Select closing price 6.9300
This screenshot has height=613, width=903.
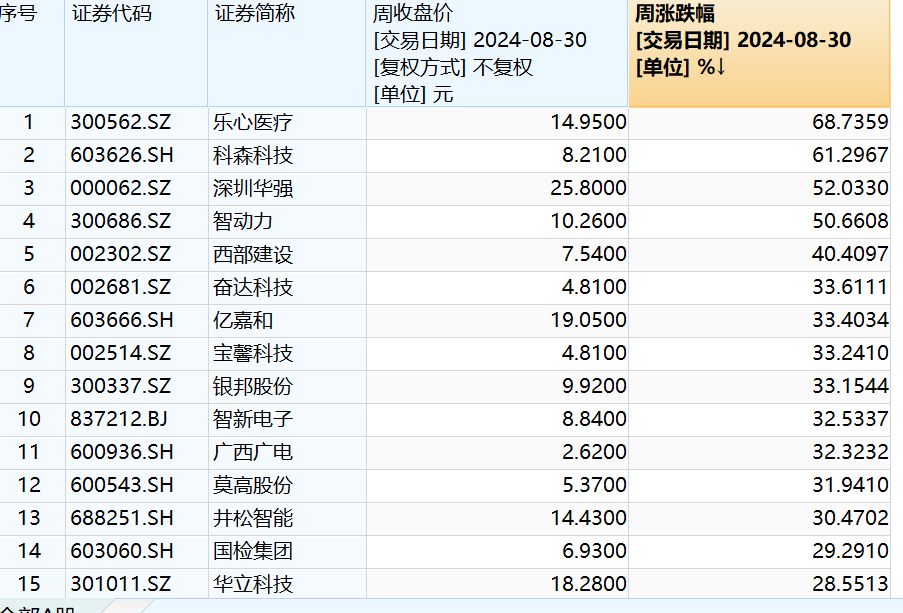tap(594, 551)
